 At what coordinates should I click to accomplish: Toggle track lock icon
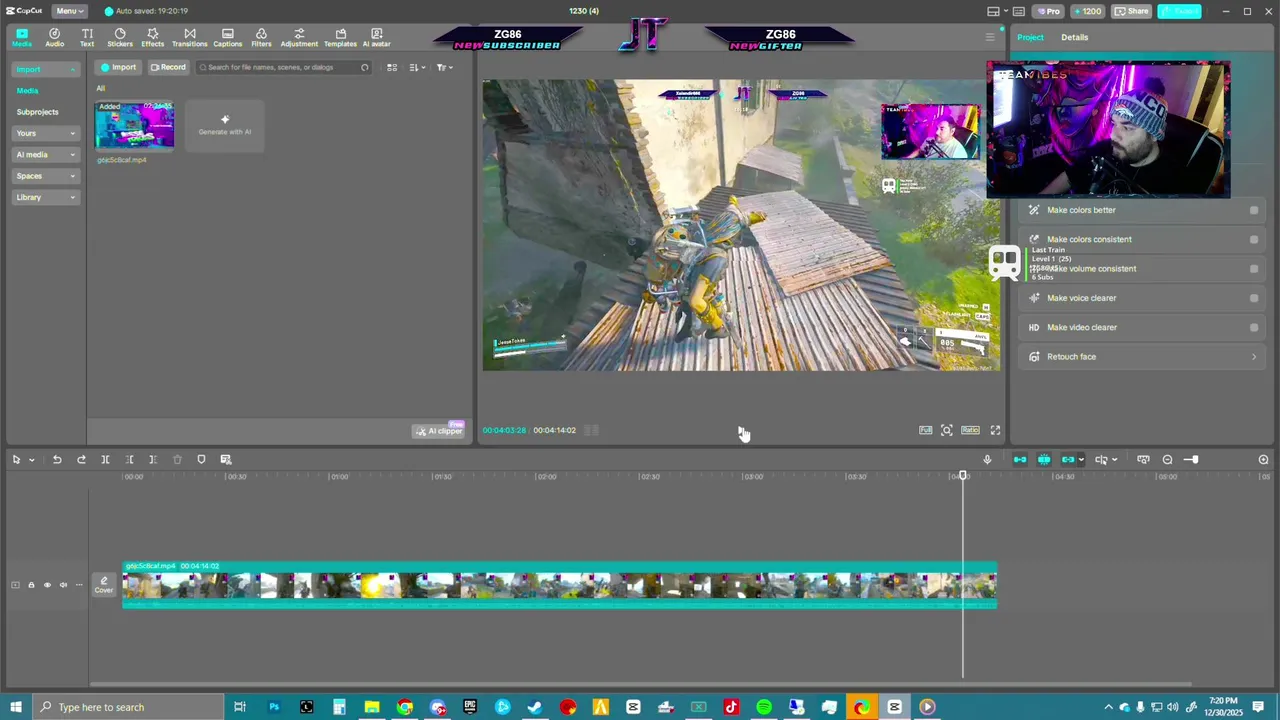(31, 585)
